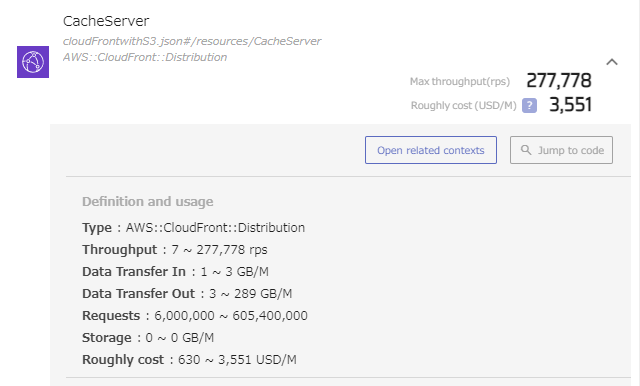Click the purple CloudFront distribution icon
640x386 pixels.
[x=33, y=62]
